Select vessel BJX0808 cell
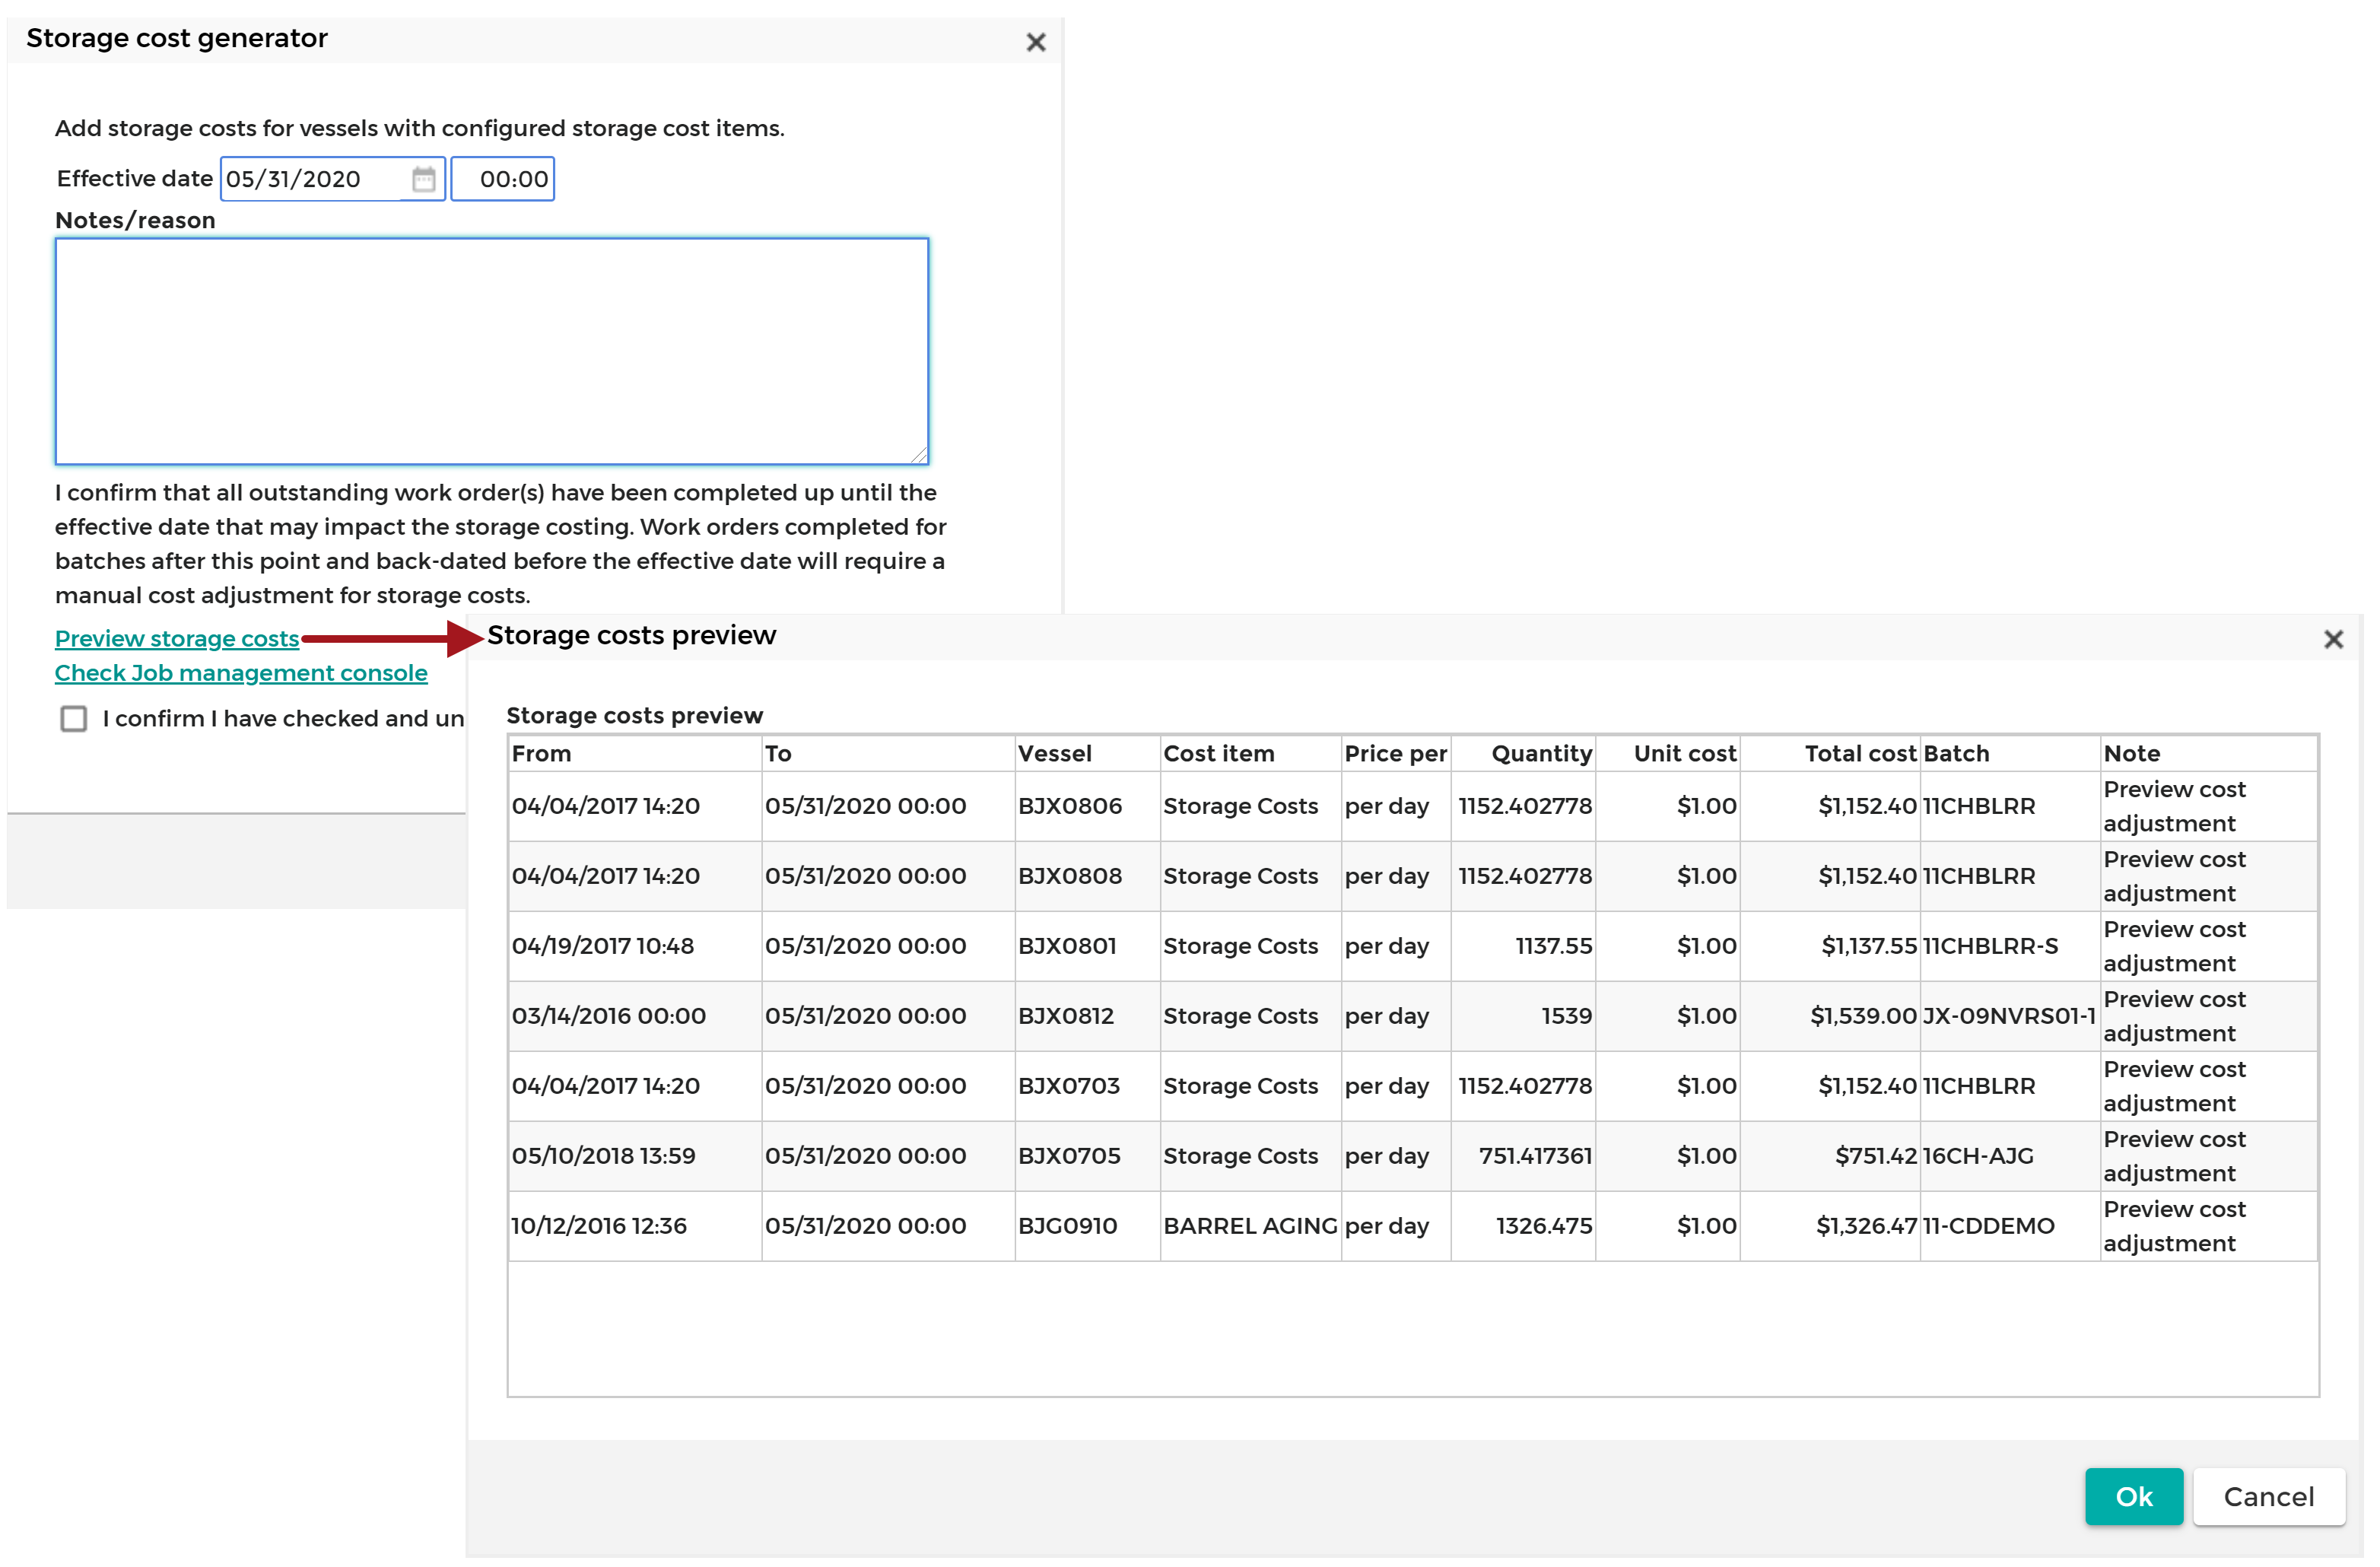 tap(1088, 877)
